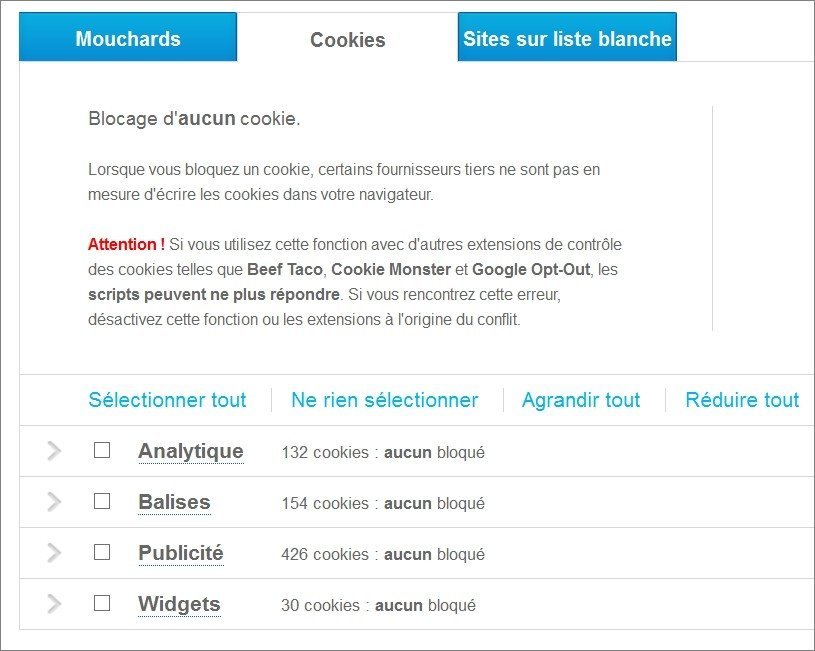Enable the Widgets checkbox
815x651 pixels.
pos(102,603)
